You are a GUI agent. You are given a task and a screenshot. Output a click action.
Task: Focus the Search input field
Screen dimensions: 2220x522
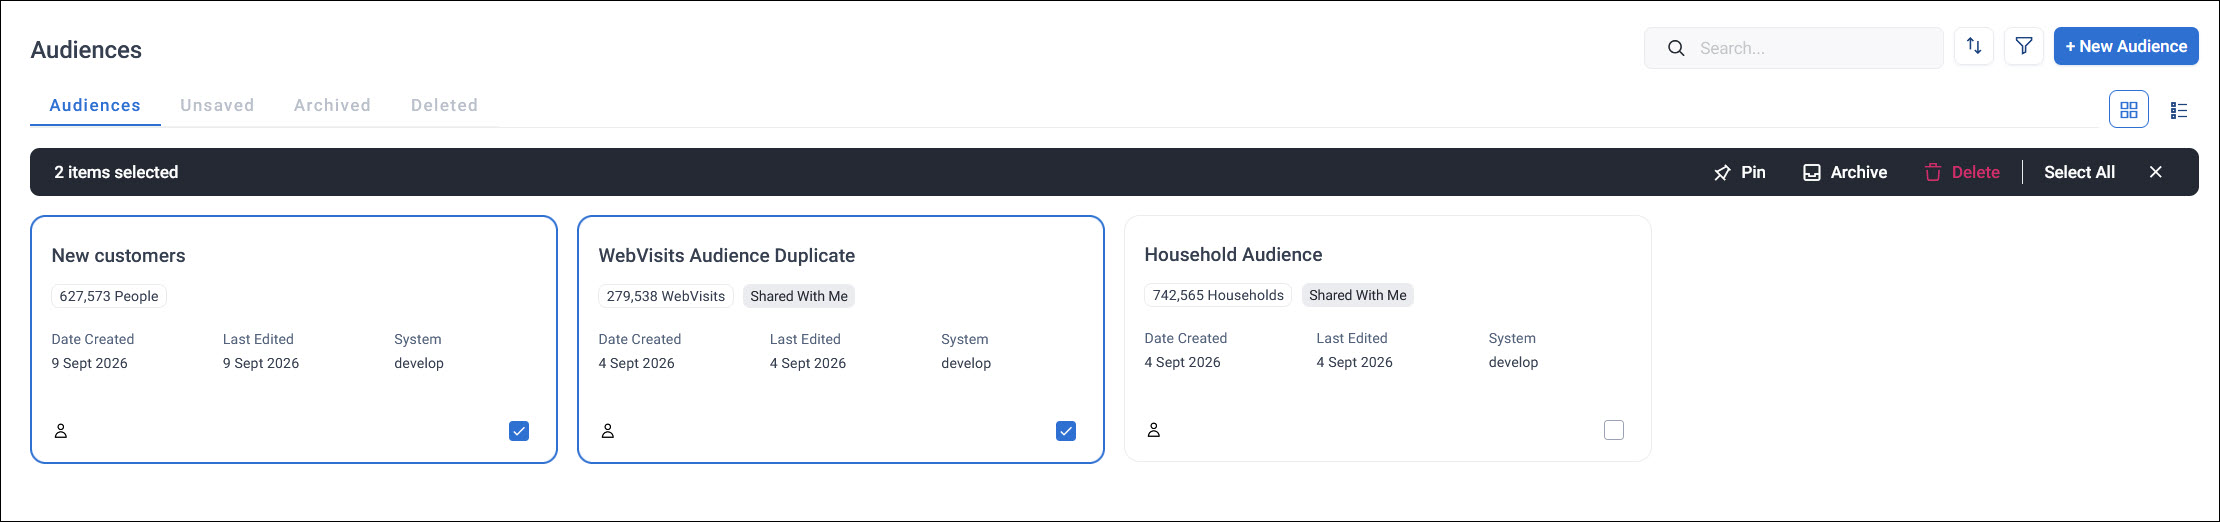1794,48
